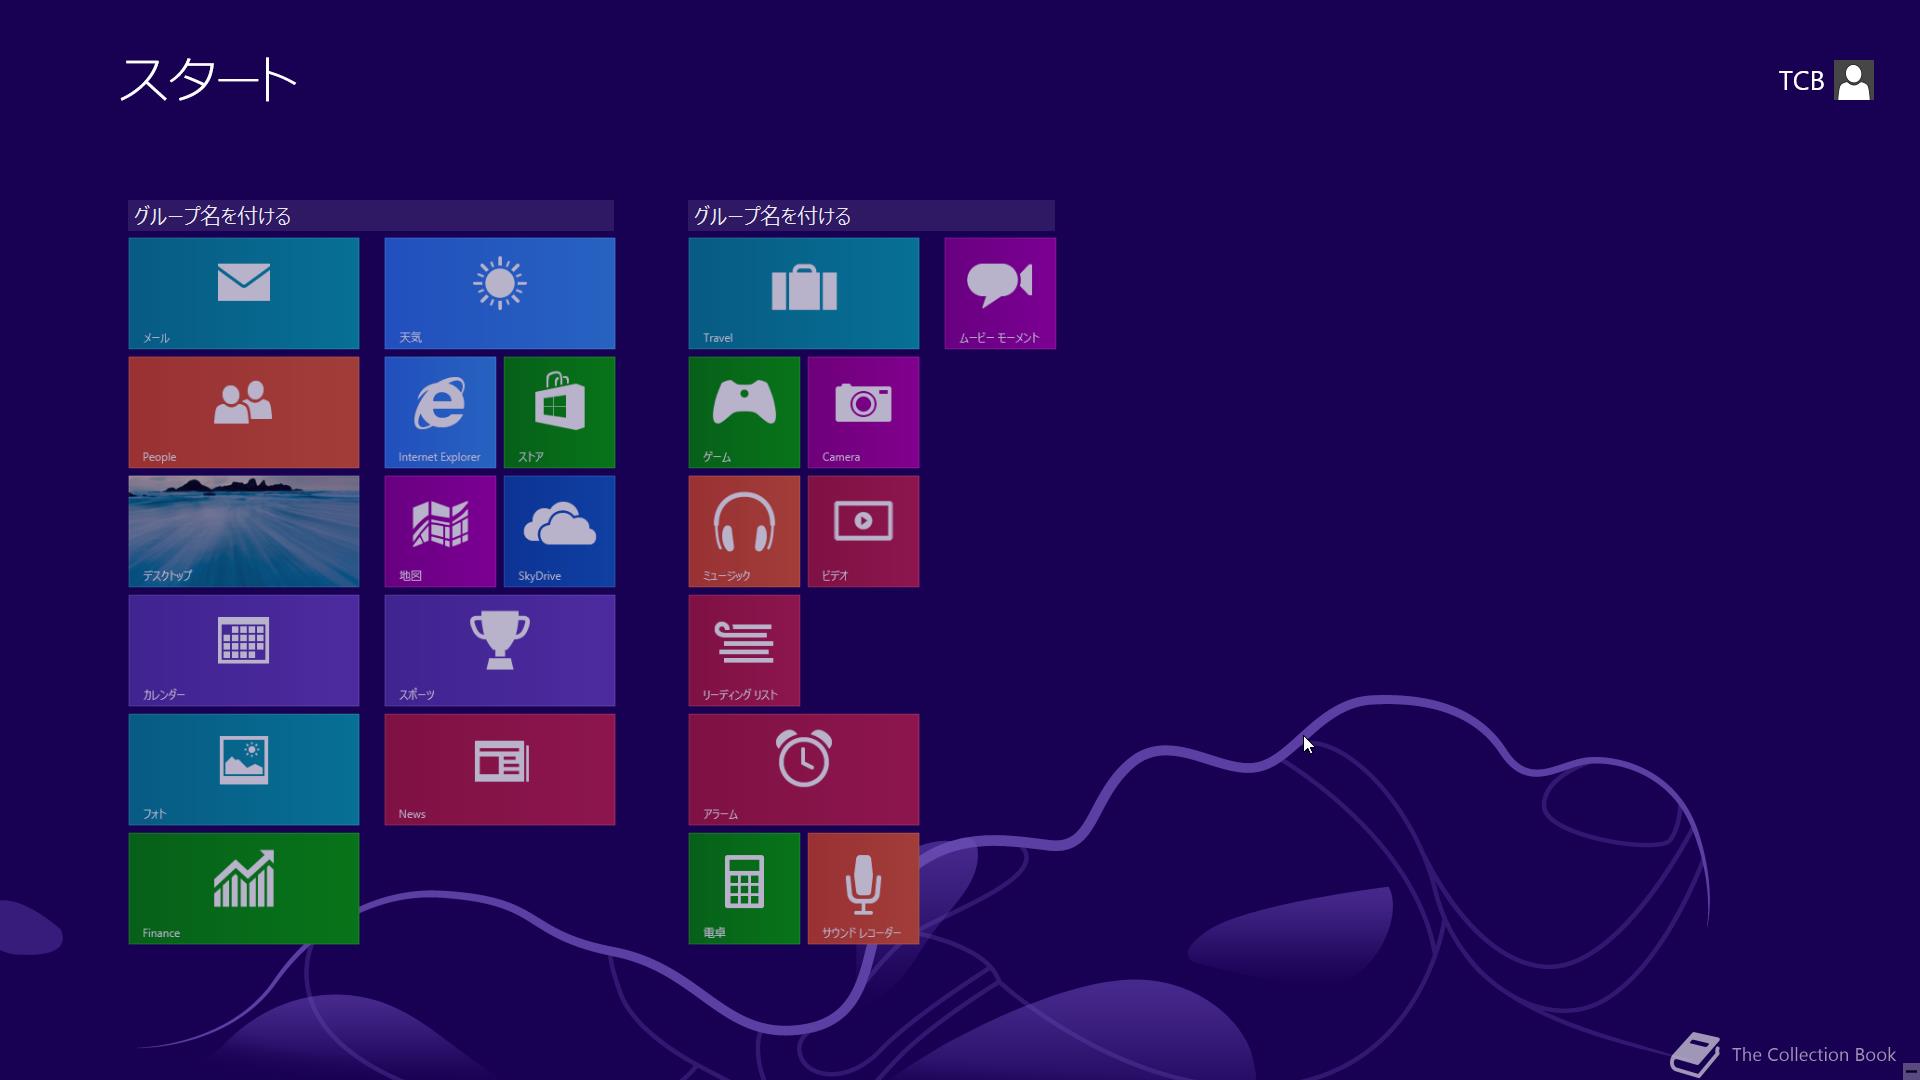Click the second group name field above Travel
The width and height of the screenshot is (1920, 1080).
pyautogui.click(x=871, y=215)
